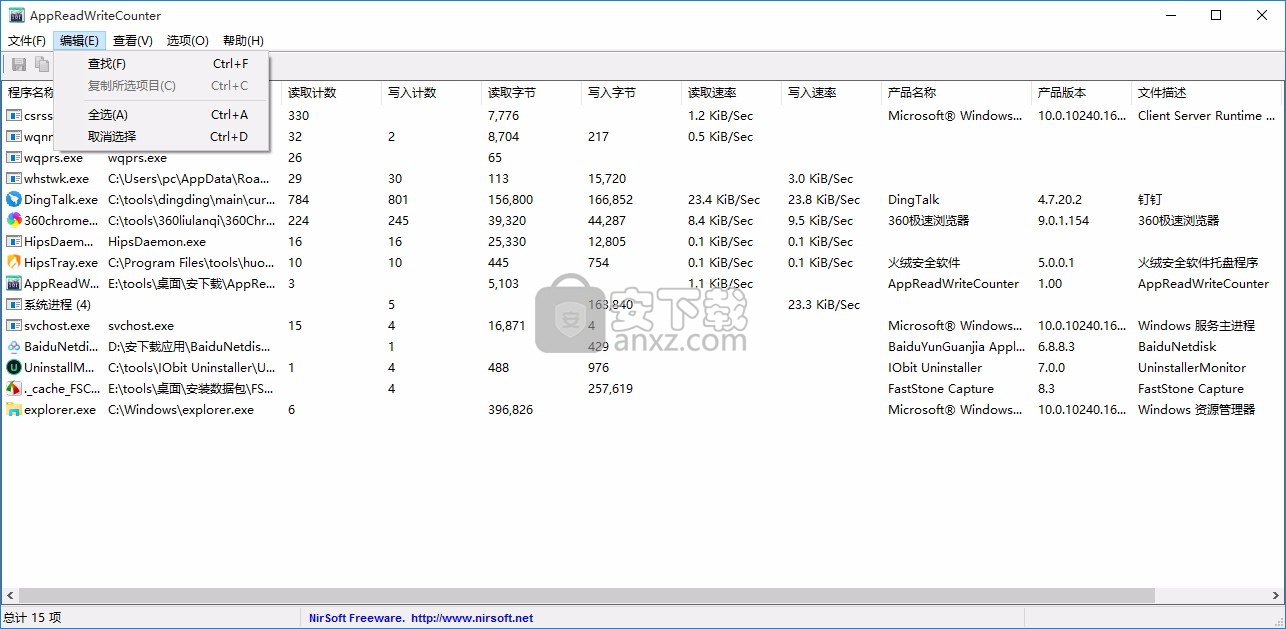The height and width of the screenshot is (629, 1286).
Task: Click the Windows 资源管理器 description
Action: pyautogui.click(x=1196, y=410)
